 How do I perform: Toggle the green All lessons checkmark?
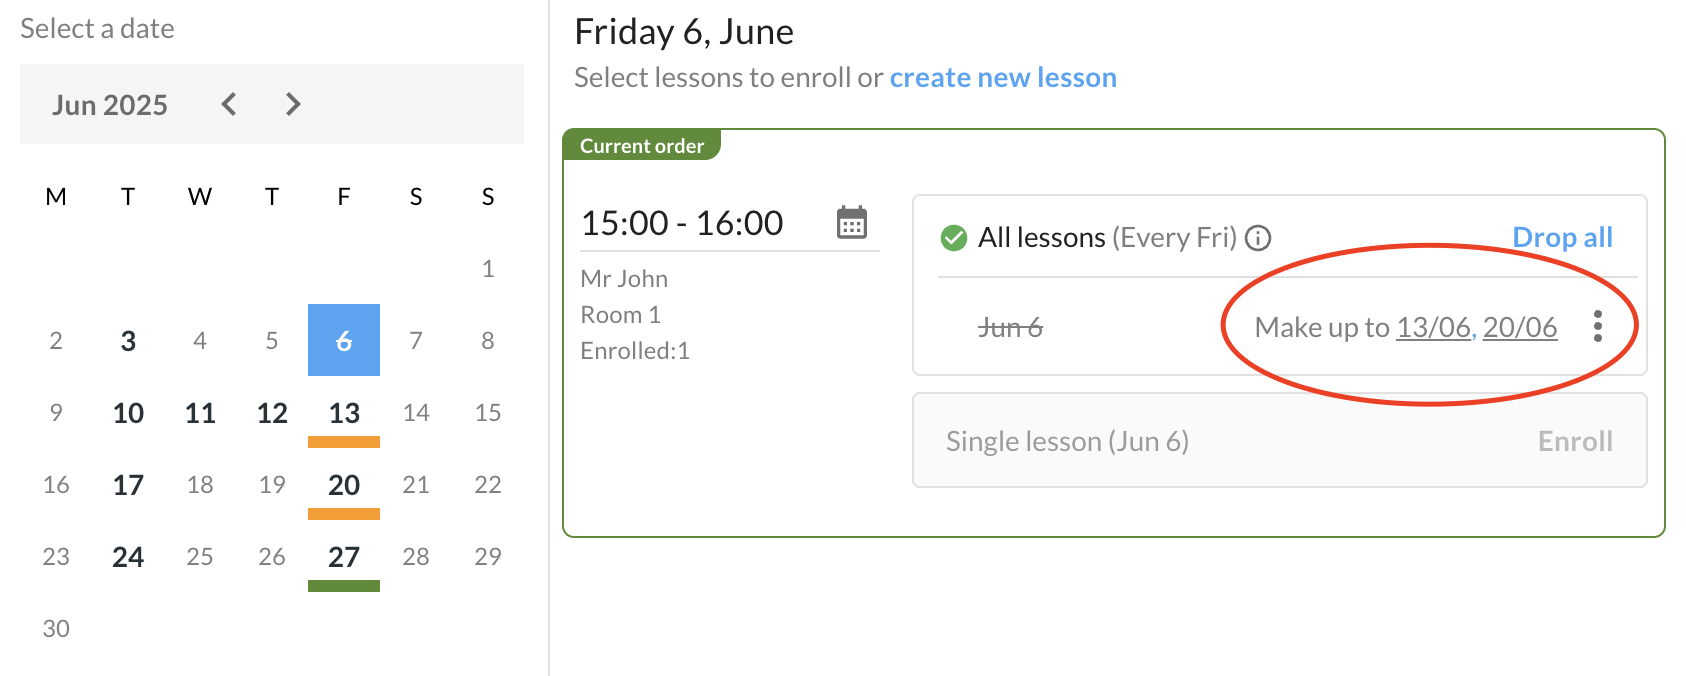click(x=954, y=238)
